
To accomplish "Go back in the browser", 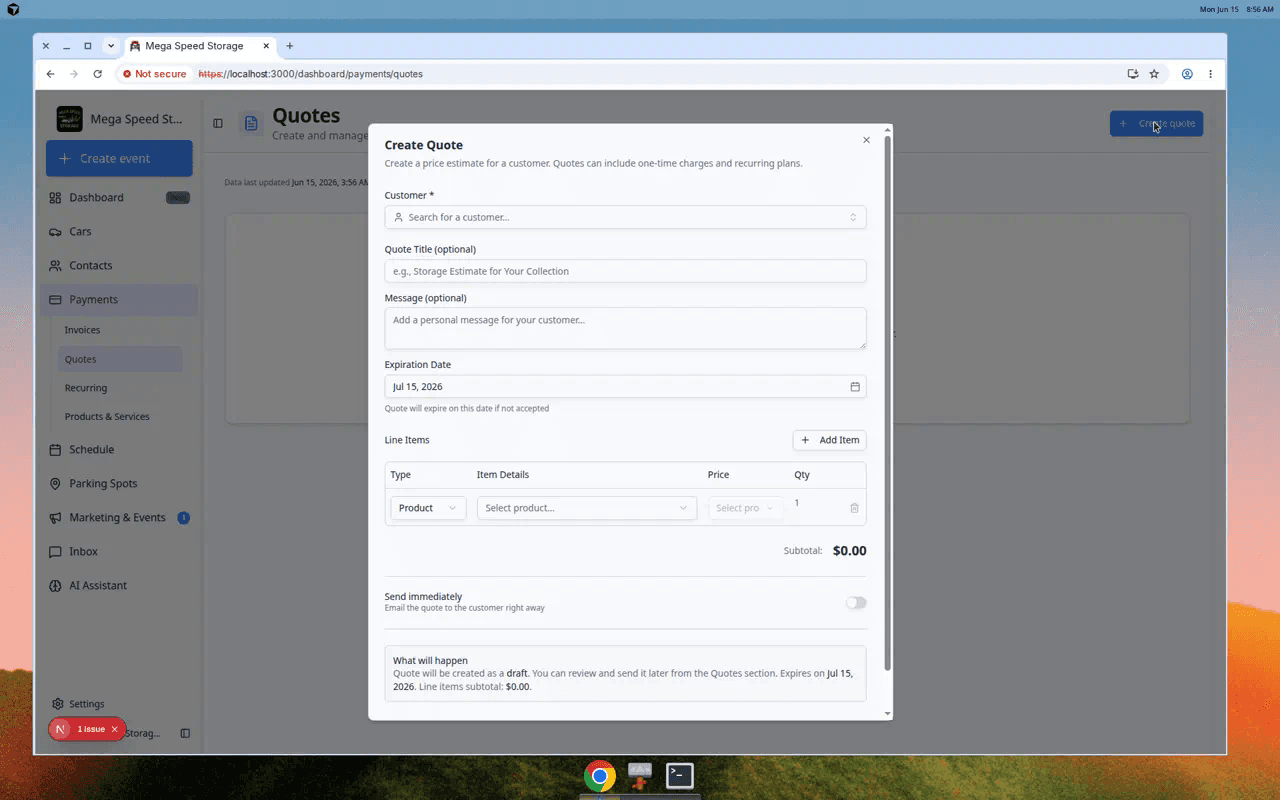I will (50, 74).
